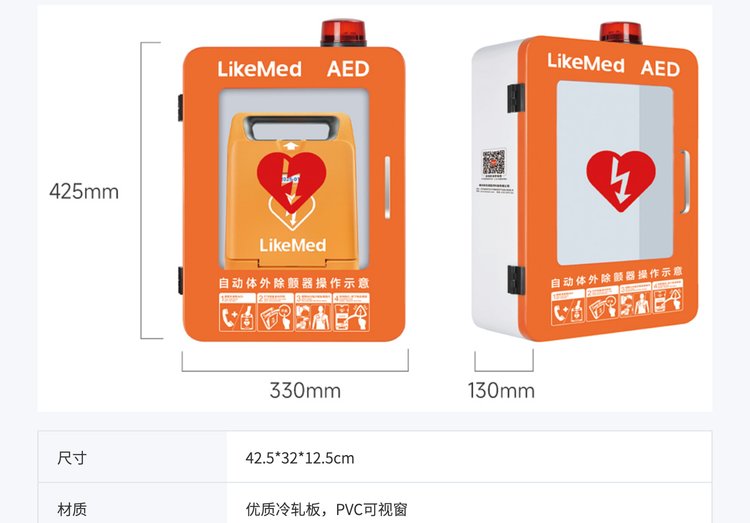Click the fourth instruction step icon on left cabinet
This screenshot has width=750, height=523.
point(352,312)
